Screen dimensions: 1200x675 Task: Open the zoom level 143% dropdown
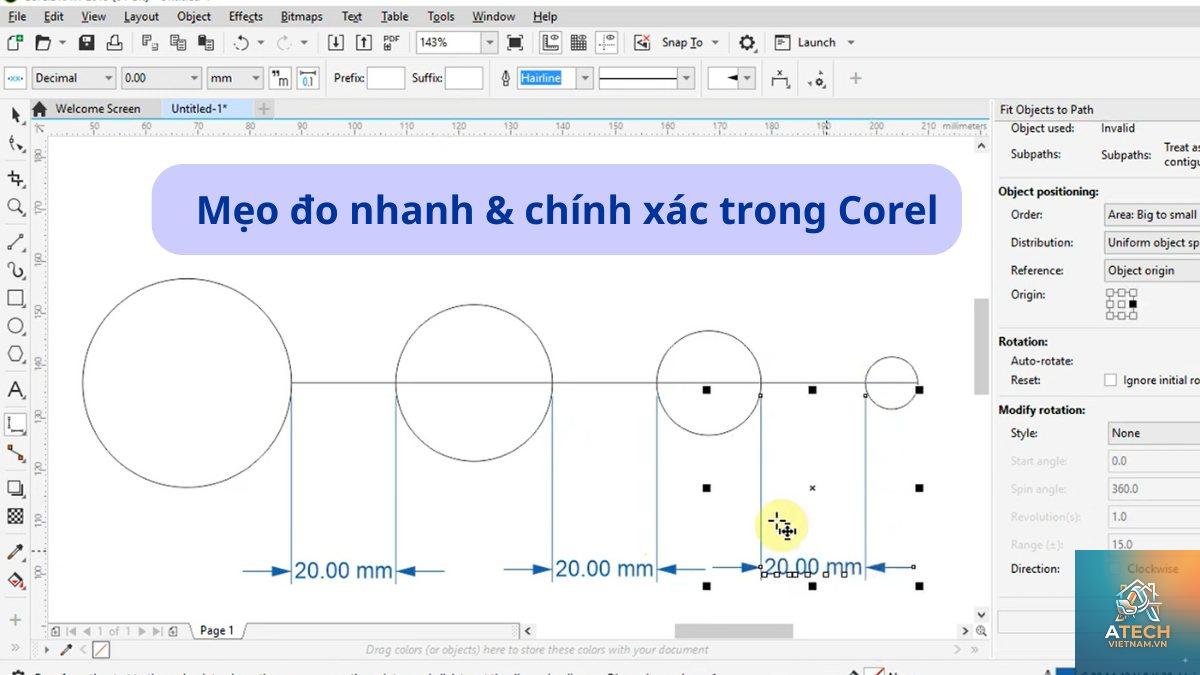[489, 42]
